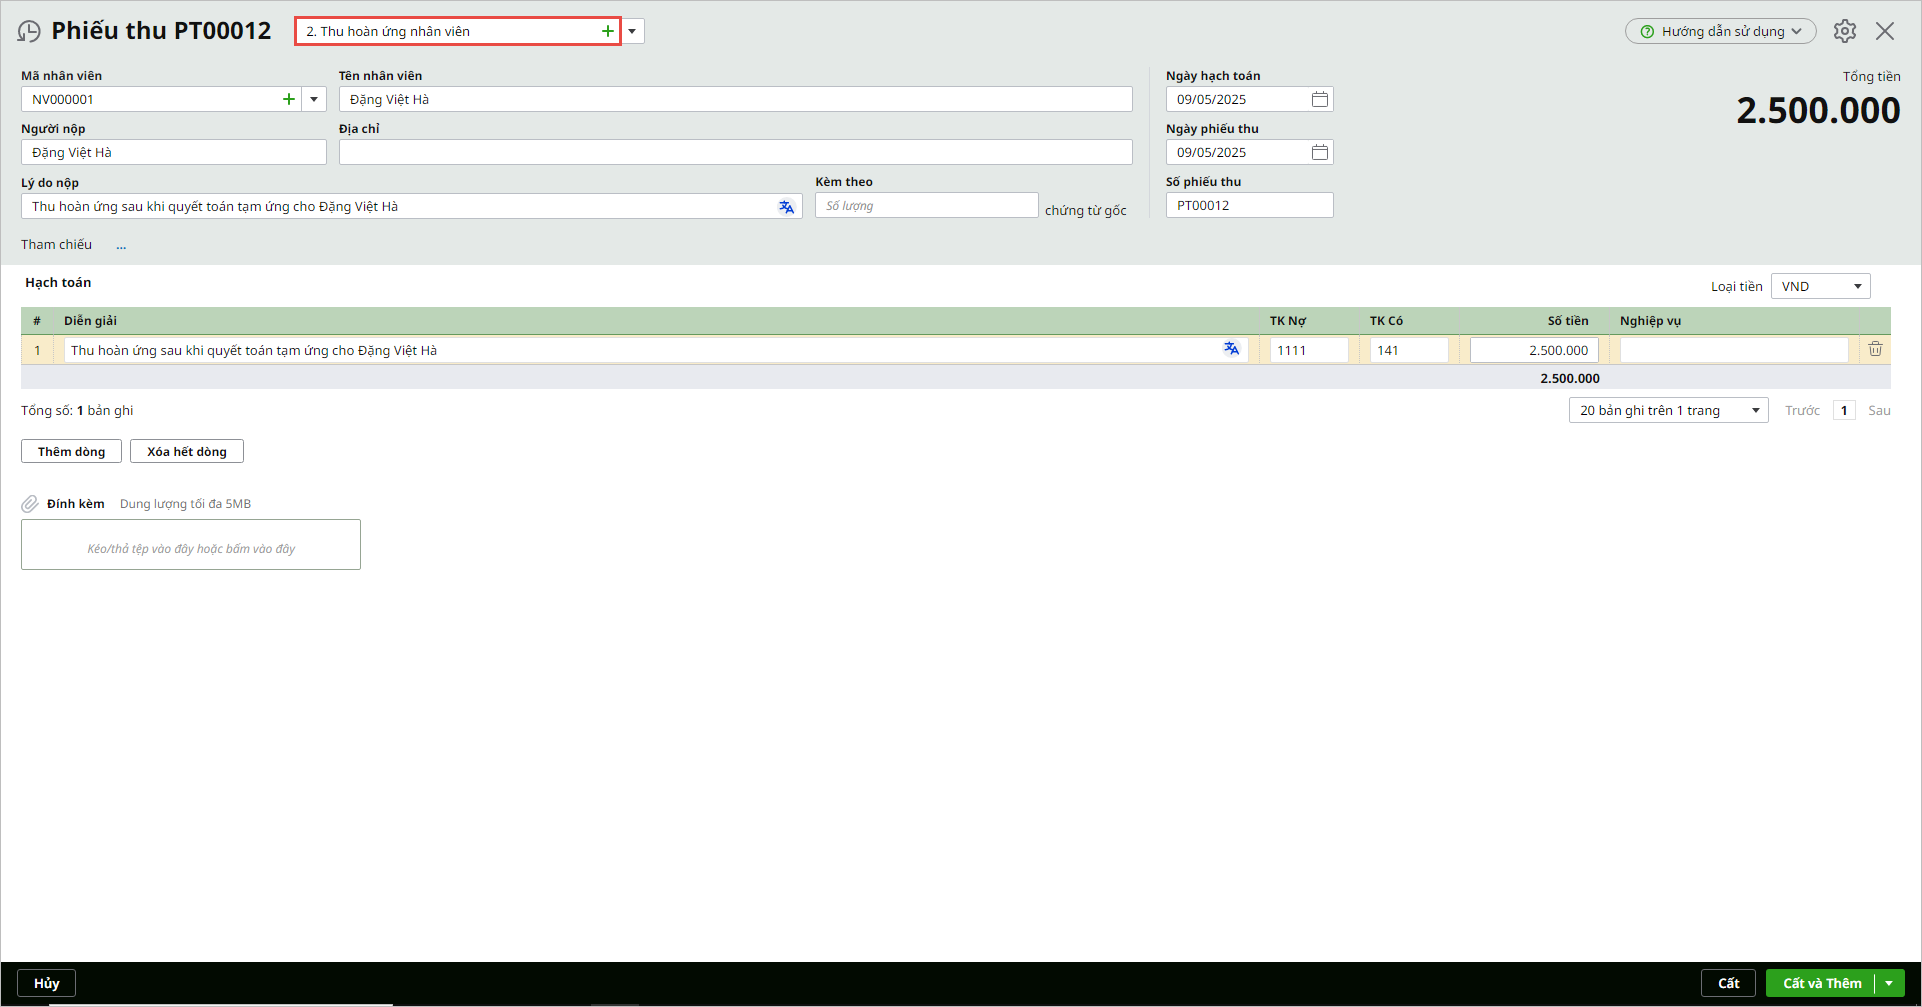Click green plus in receipt type box
Screen dimensions: 1922x1007
(x=607, y=31)
